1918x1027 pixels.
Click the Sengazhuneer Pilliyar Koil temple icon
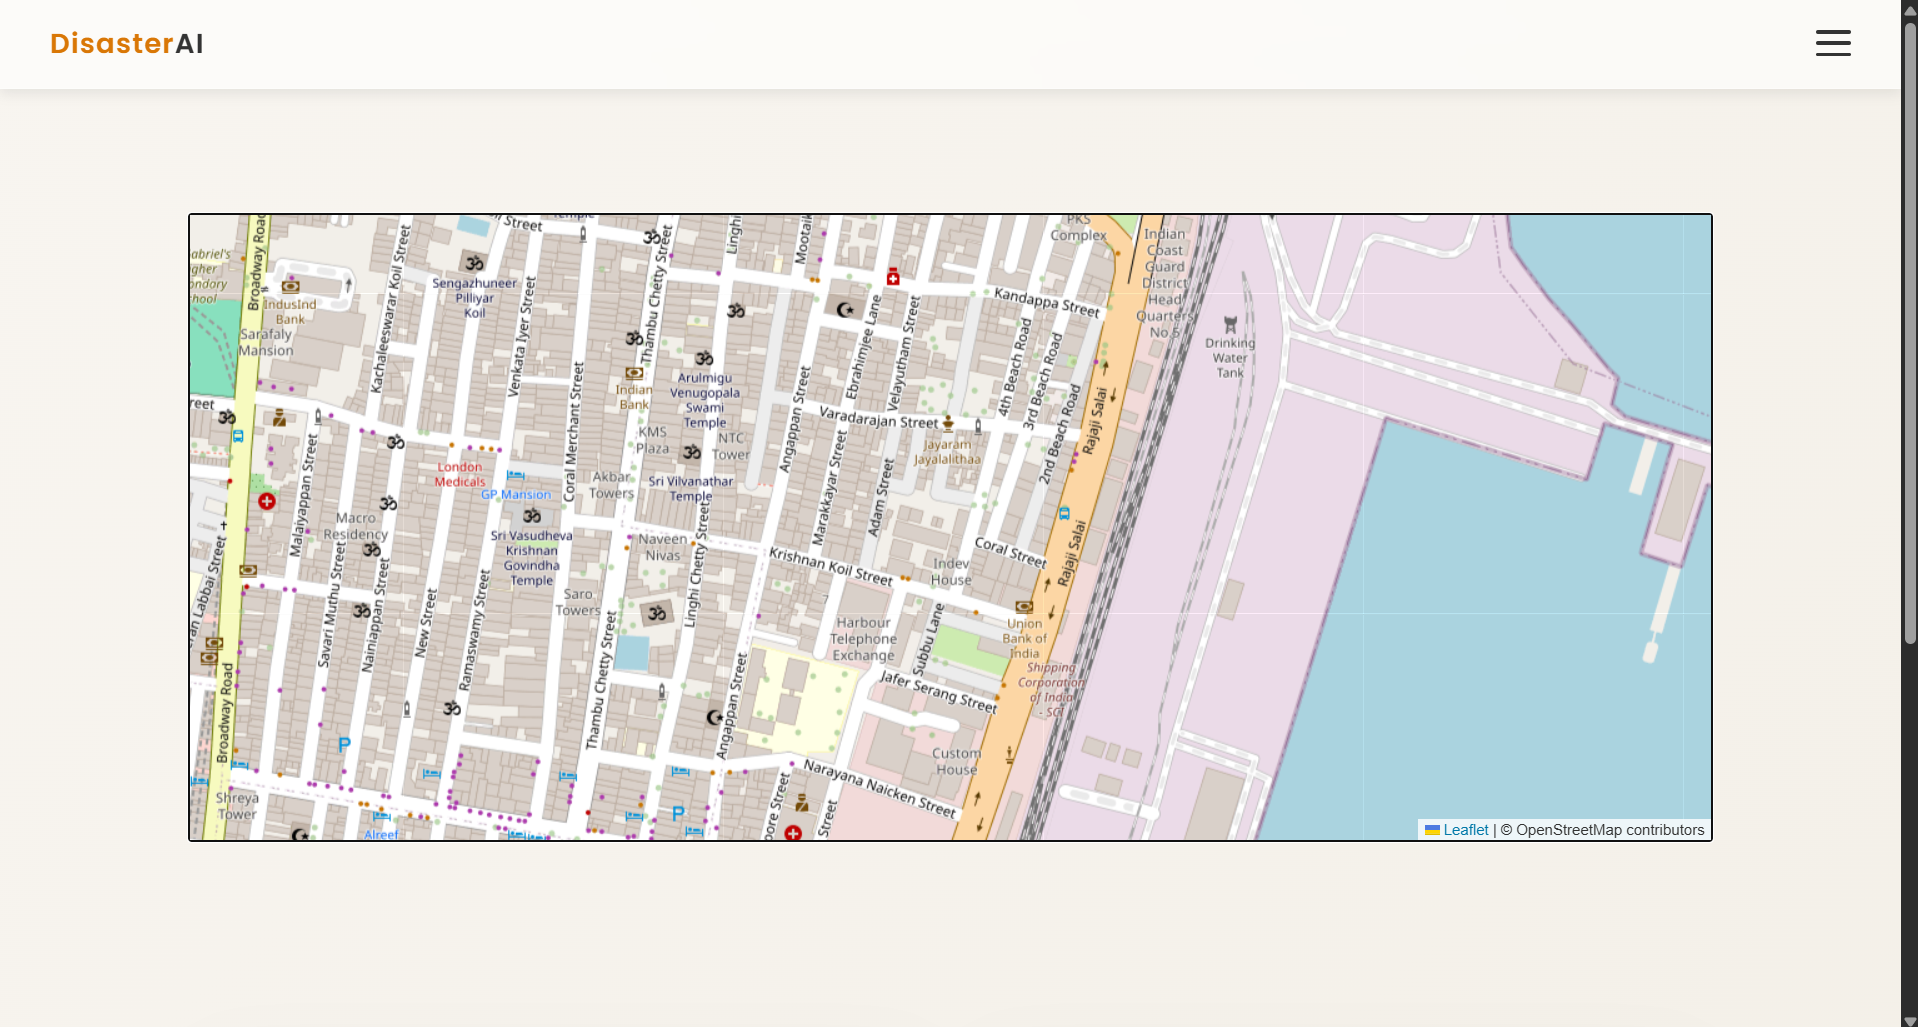pyautogui.click(x=474, y=263)
